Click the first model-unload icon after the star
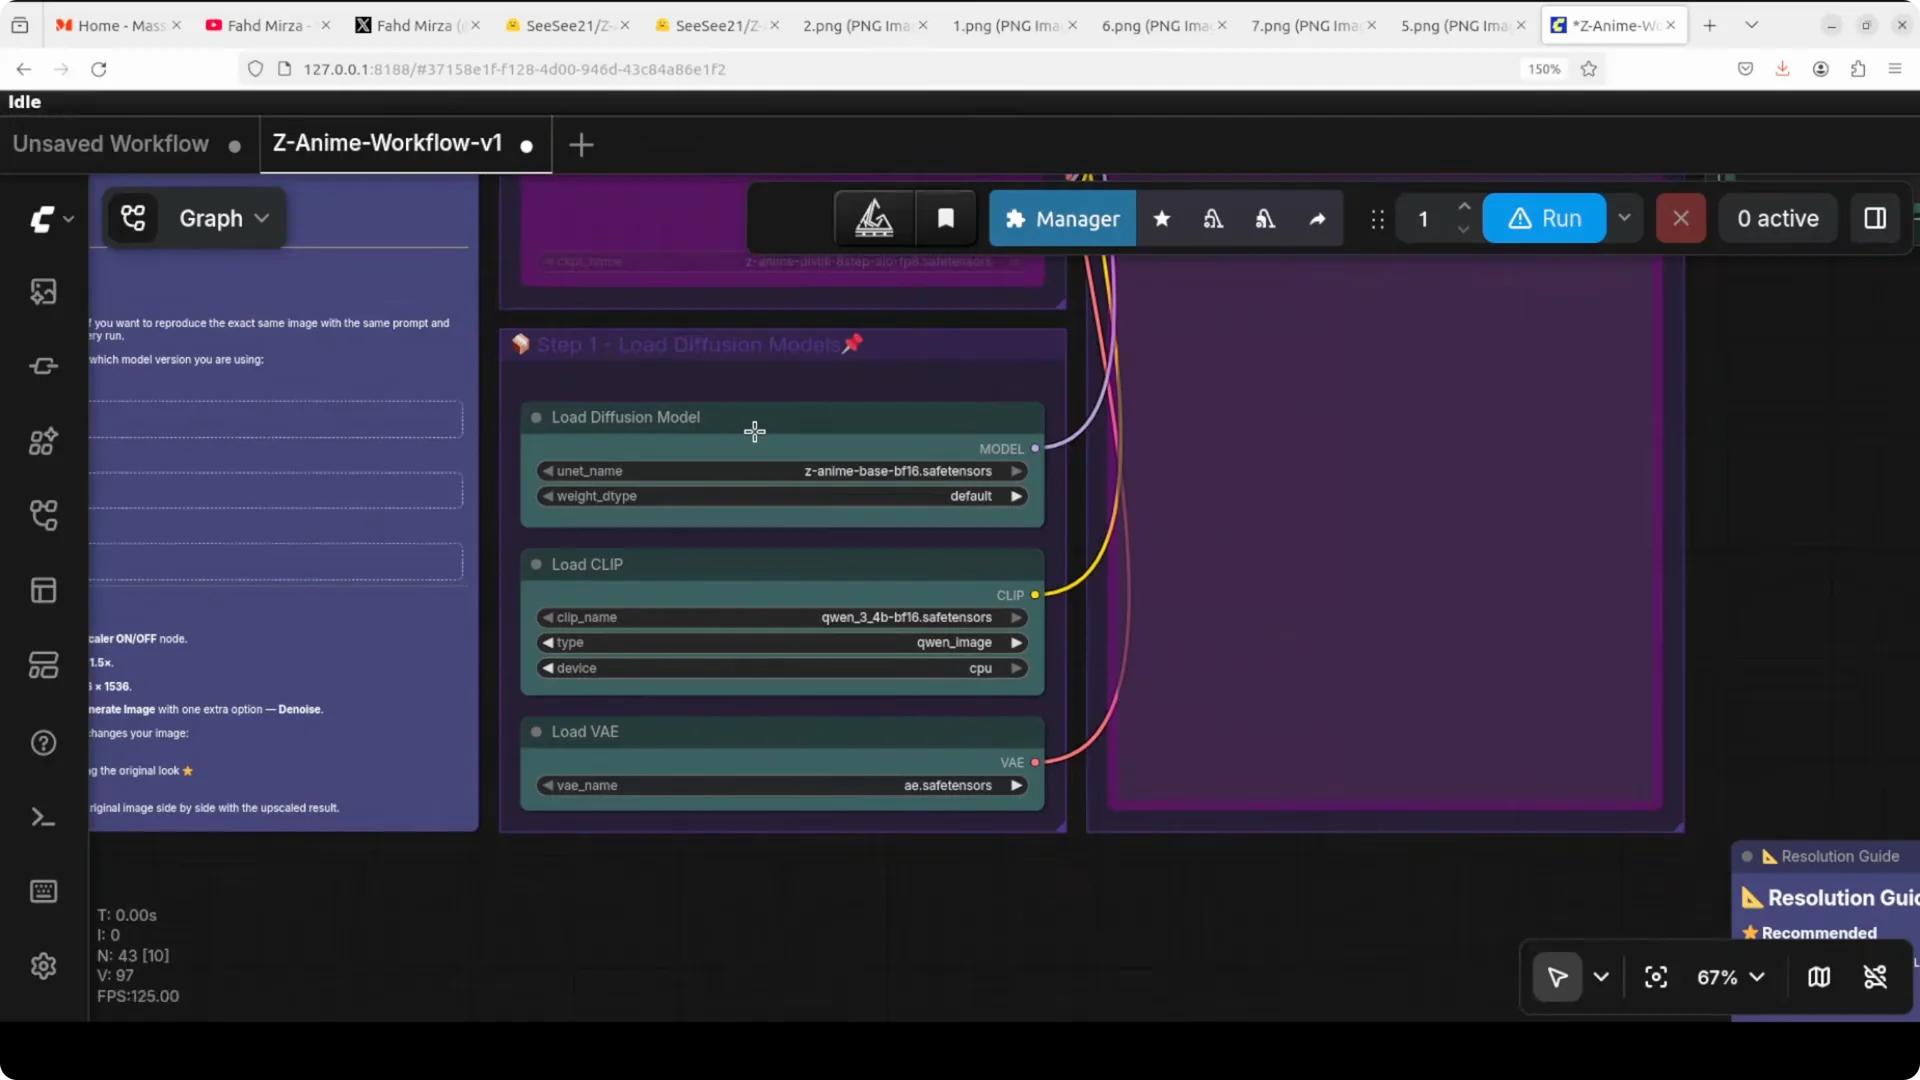Screen dimensions: 1920x1080 (1213, 218)
